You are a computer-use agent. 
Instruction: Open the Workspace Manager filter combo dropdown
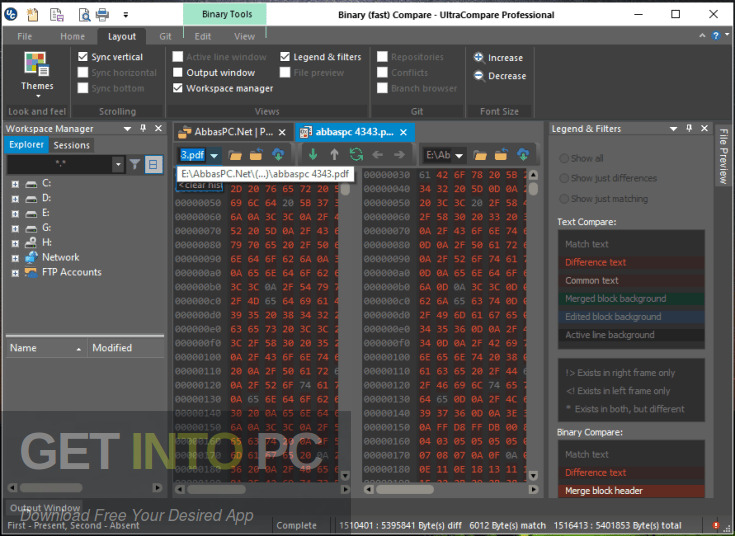click(x=118, y=164)
